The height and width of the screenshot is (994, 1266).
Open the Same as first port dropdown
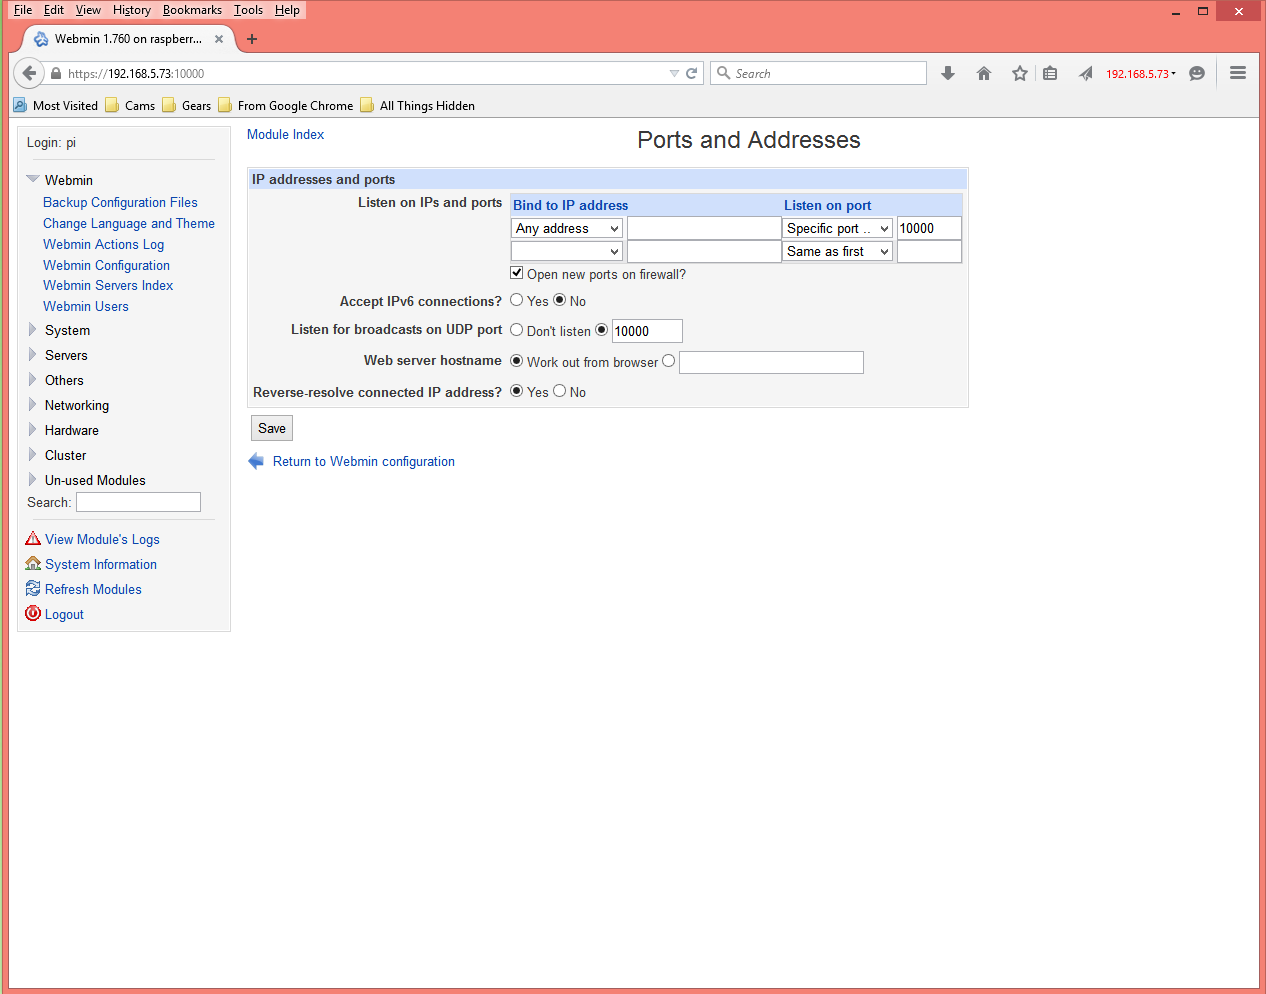(837, 251)
